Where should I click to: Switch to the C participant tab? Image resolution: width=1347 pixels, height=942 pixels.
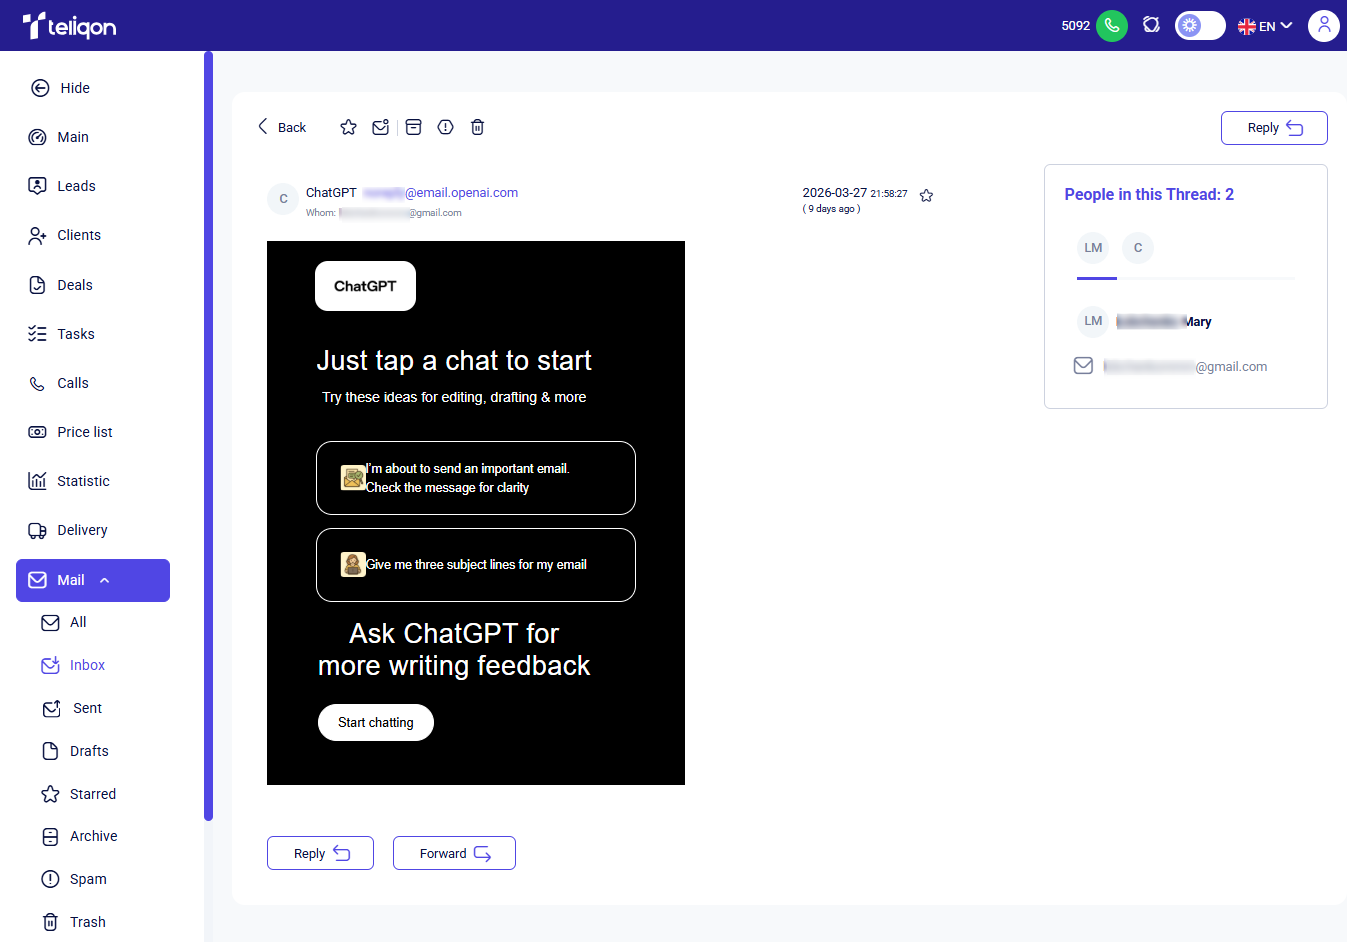1138,248
